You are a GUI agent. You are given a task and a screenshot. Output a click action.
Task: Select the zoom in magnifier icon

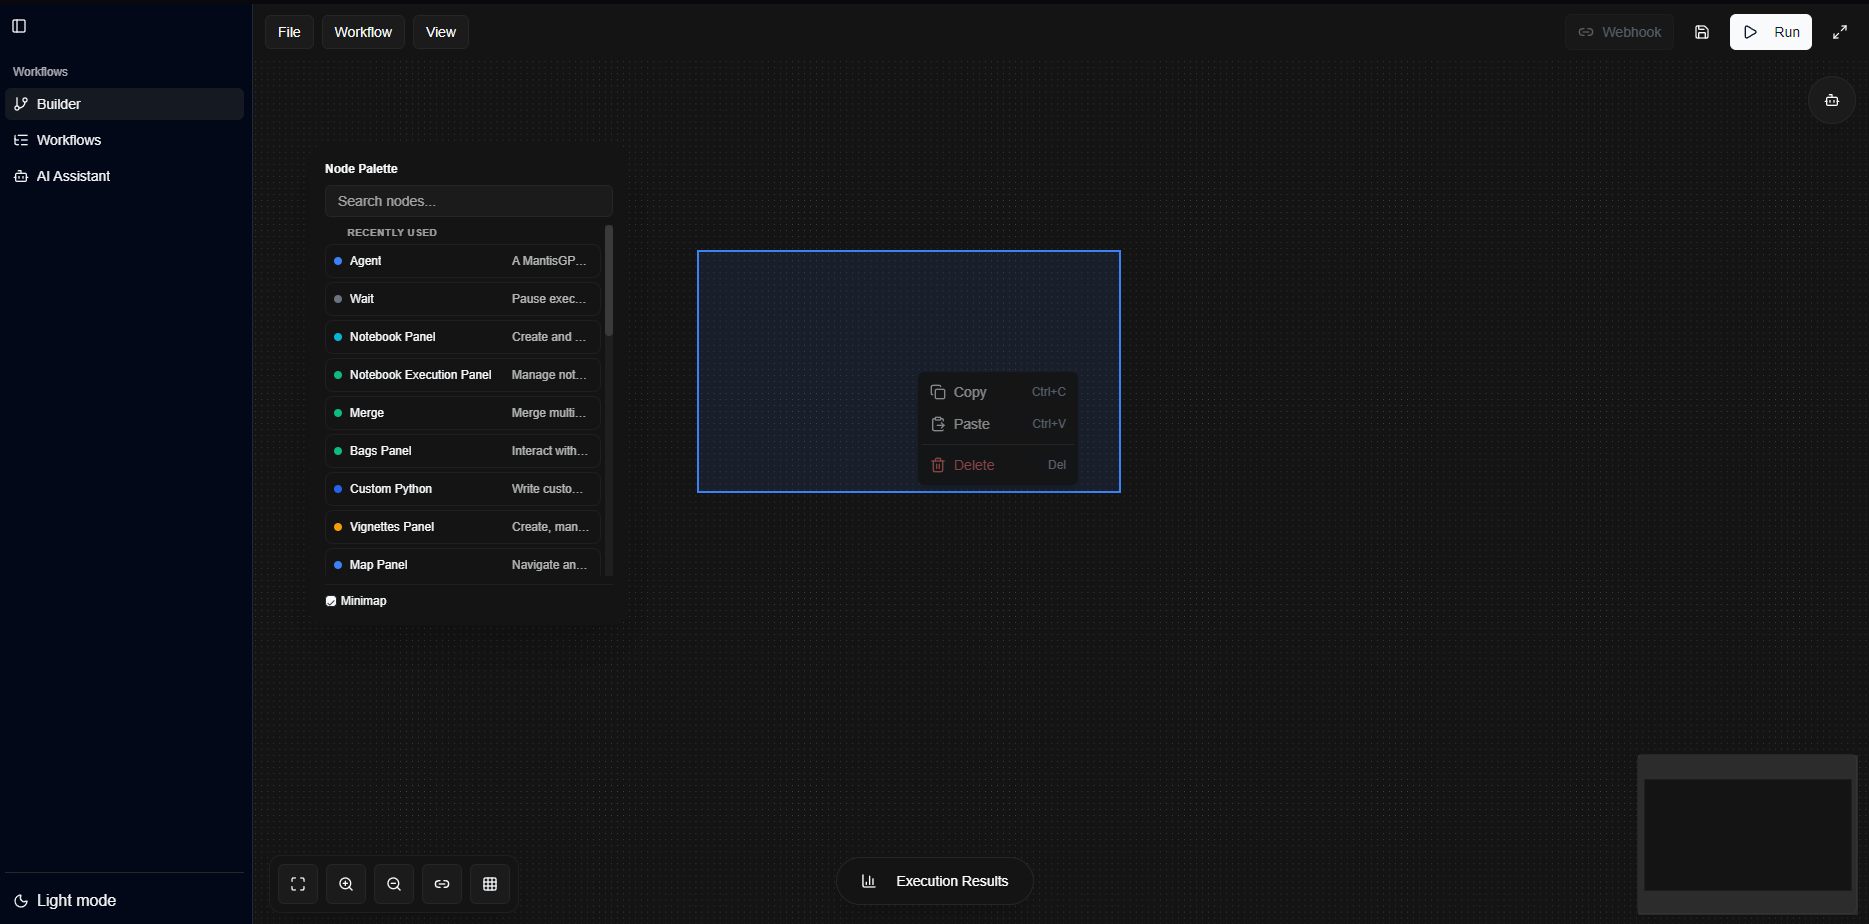pyautogui.click(x=345, y=883)
